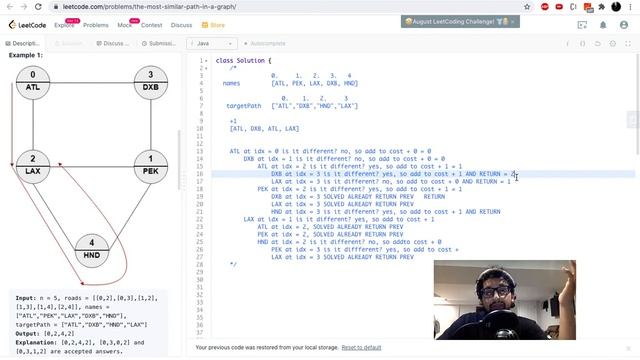Open the LeetCode playground icon
640x360 pixels.
pos(582,25)
